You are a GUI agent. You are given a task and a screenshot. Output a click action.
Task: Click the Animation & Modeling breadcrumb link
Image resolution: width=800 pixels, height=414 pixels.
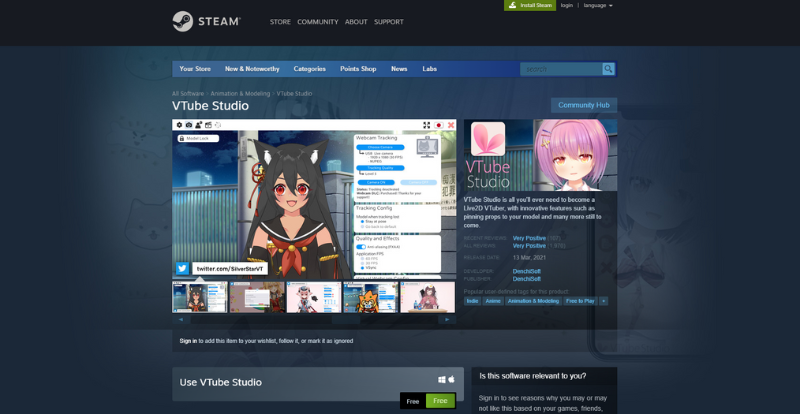pos(240,93)
